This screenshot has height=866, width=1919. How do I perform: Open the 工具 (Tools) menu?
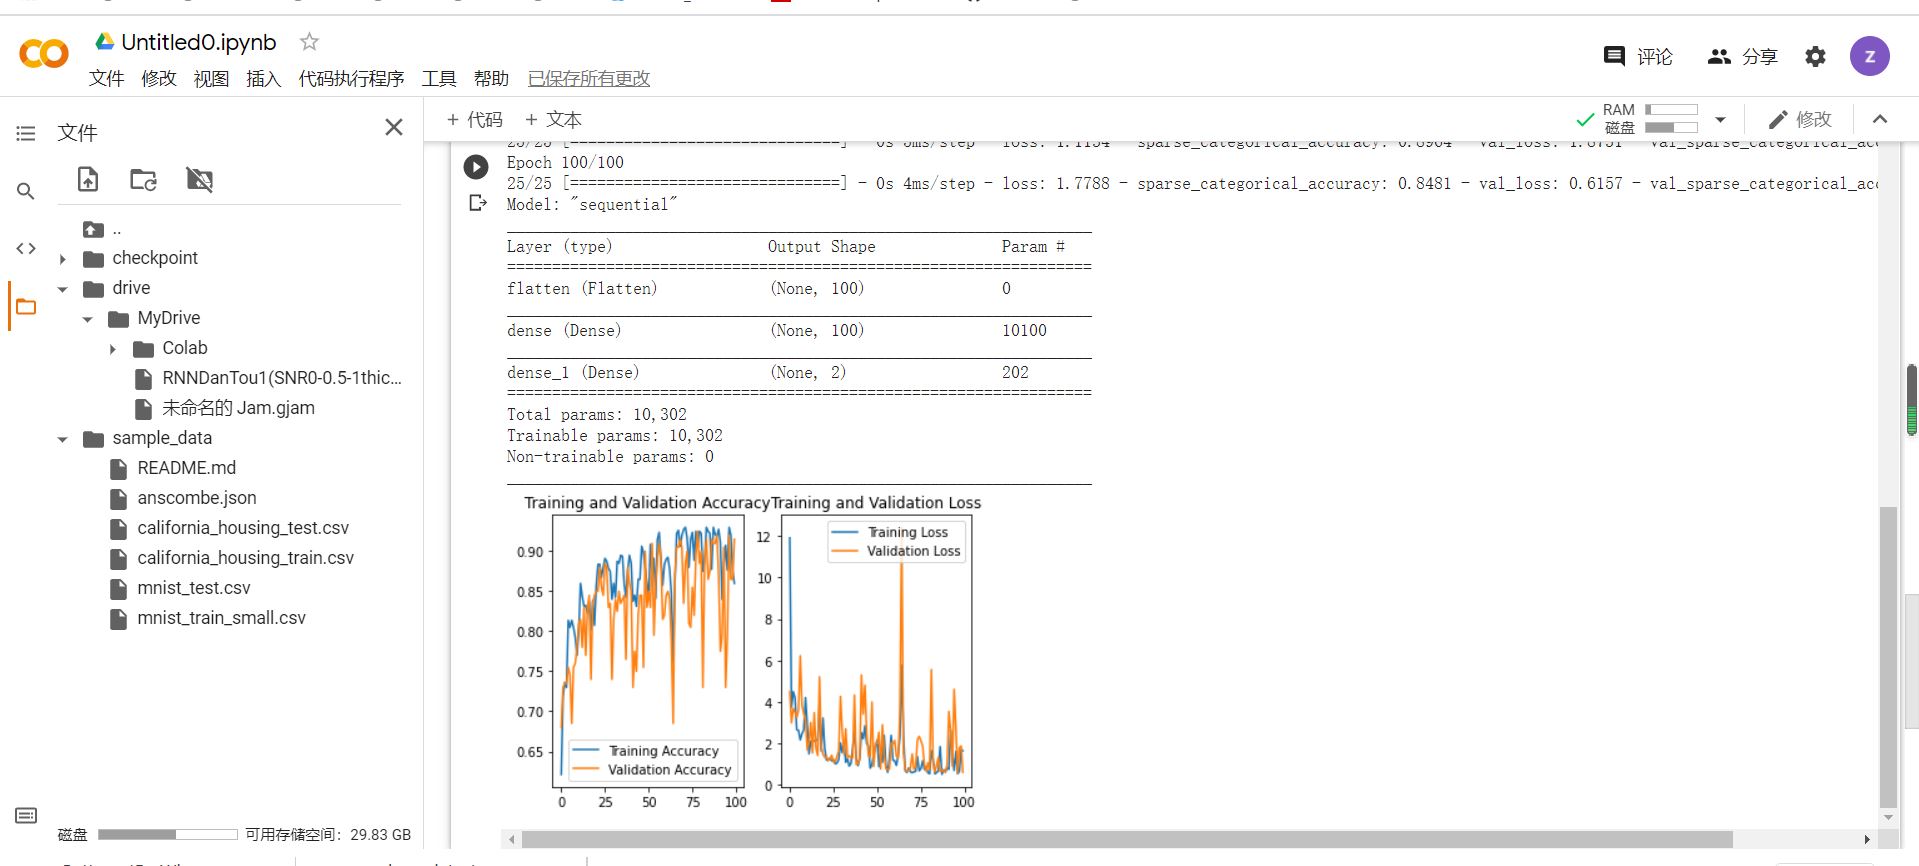pyautogui.click(x=438, y=79)
